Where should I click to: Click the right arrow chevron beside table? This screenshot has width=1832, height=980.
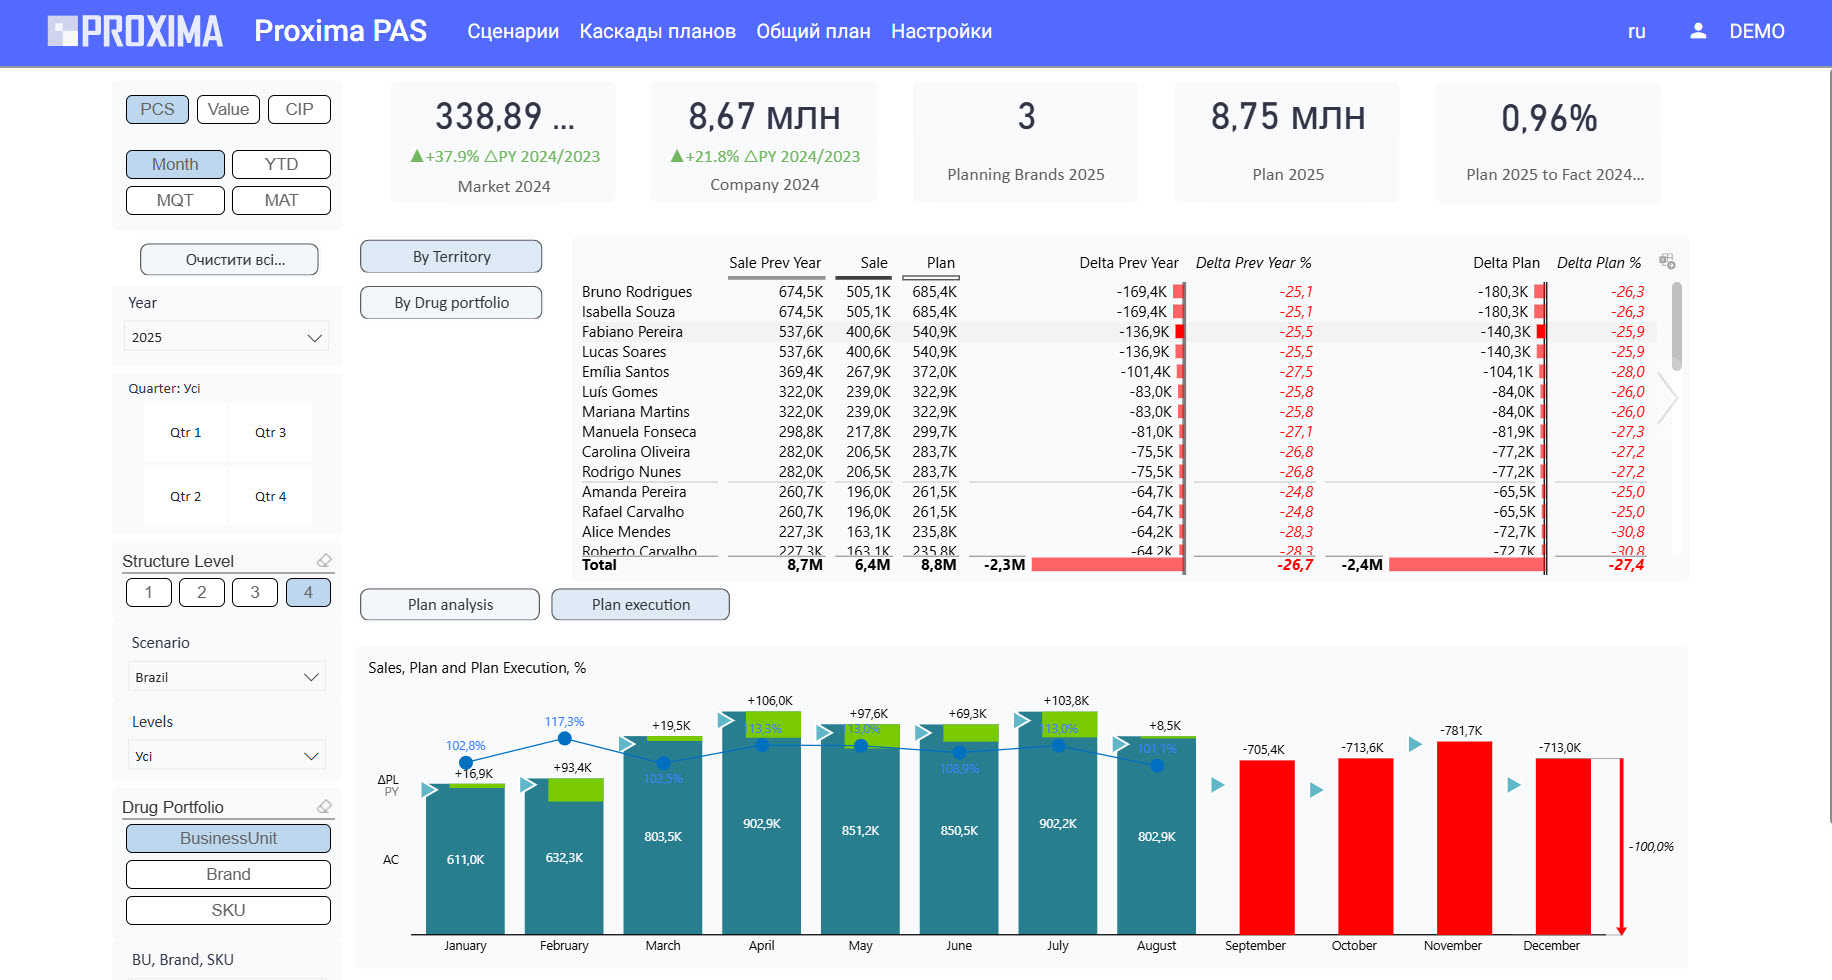(1667, 397)
